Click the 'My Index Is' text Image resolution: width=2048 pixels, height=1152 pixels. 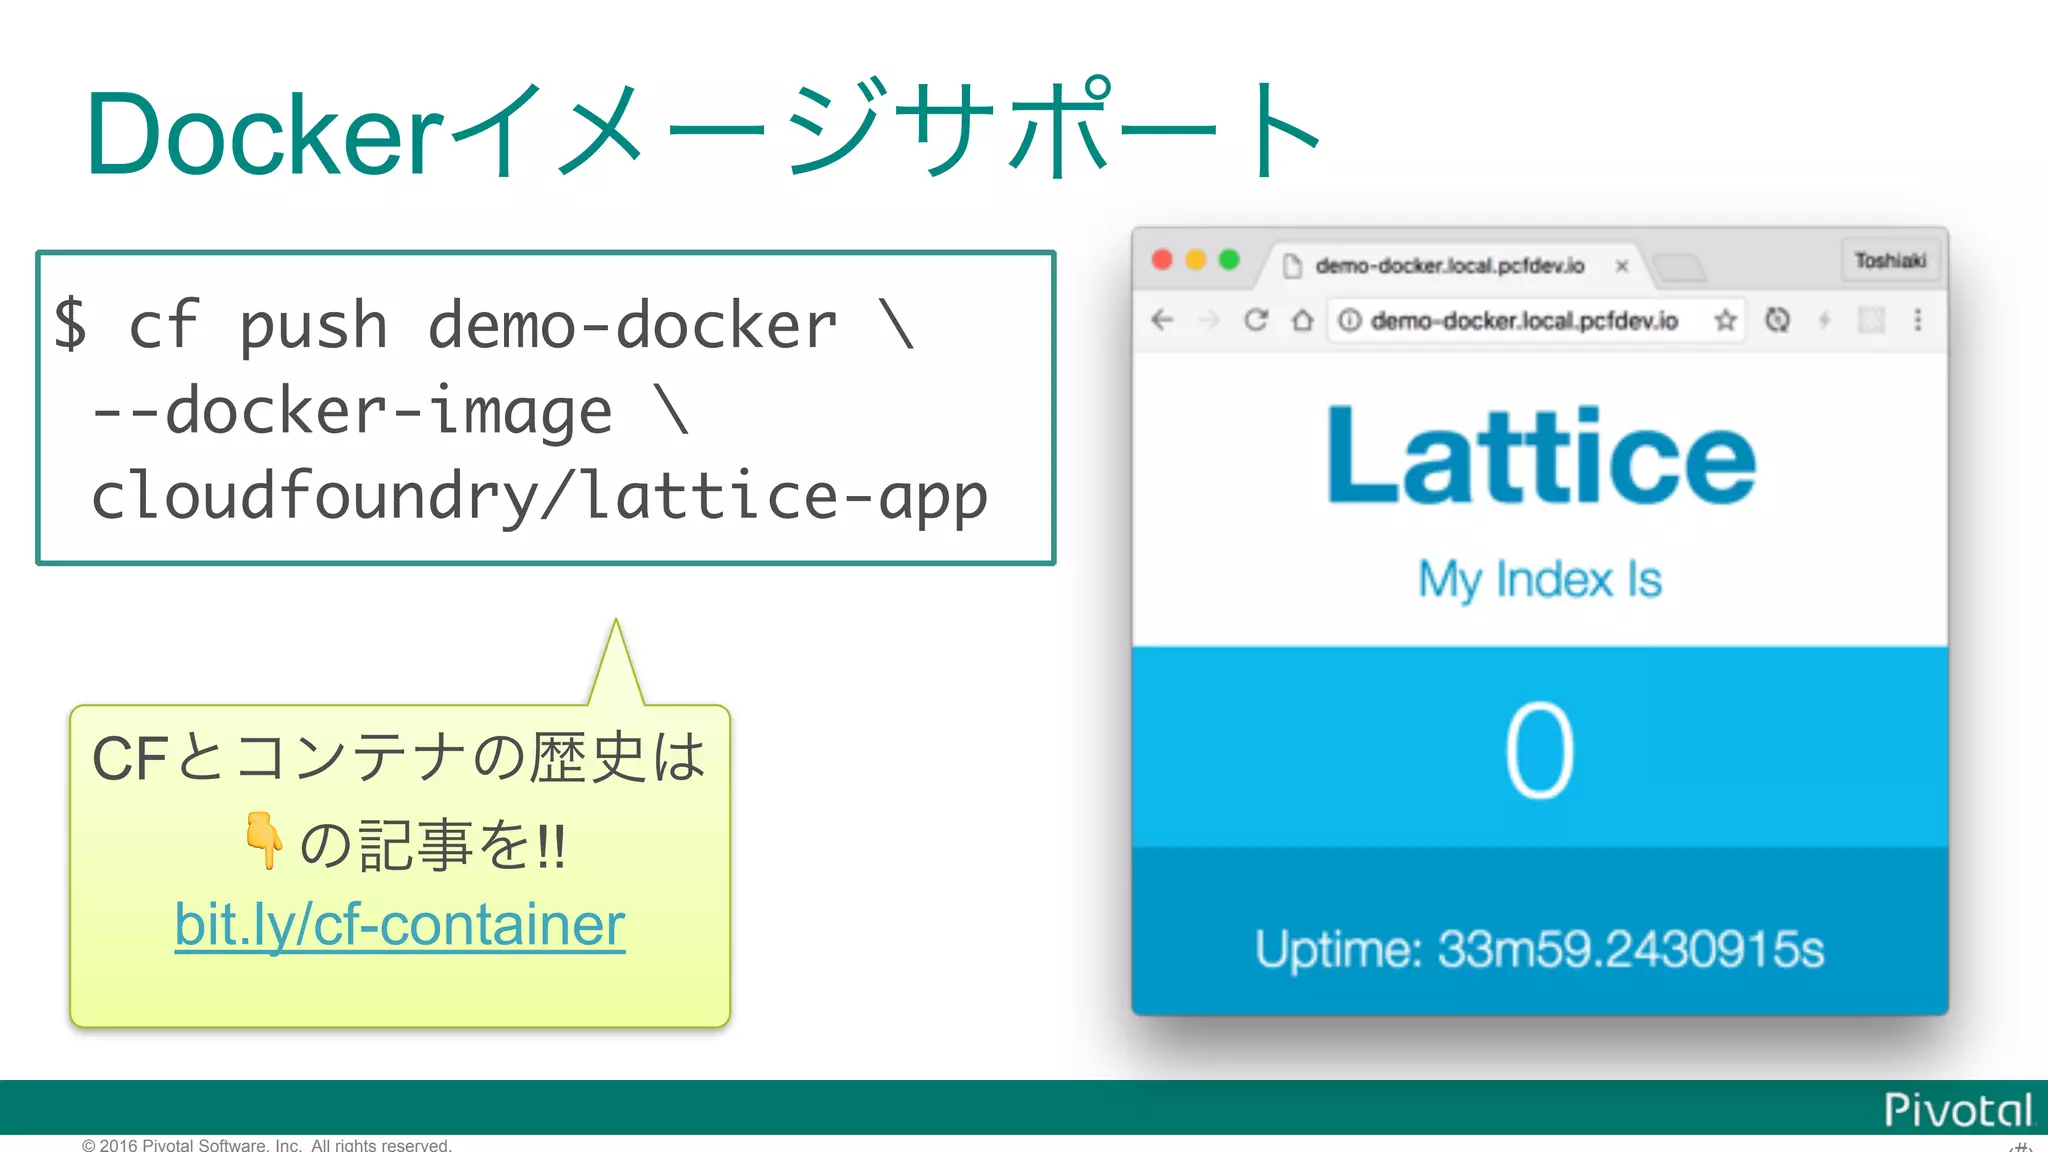pyautogui.click(x=1540, y=580)
